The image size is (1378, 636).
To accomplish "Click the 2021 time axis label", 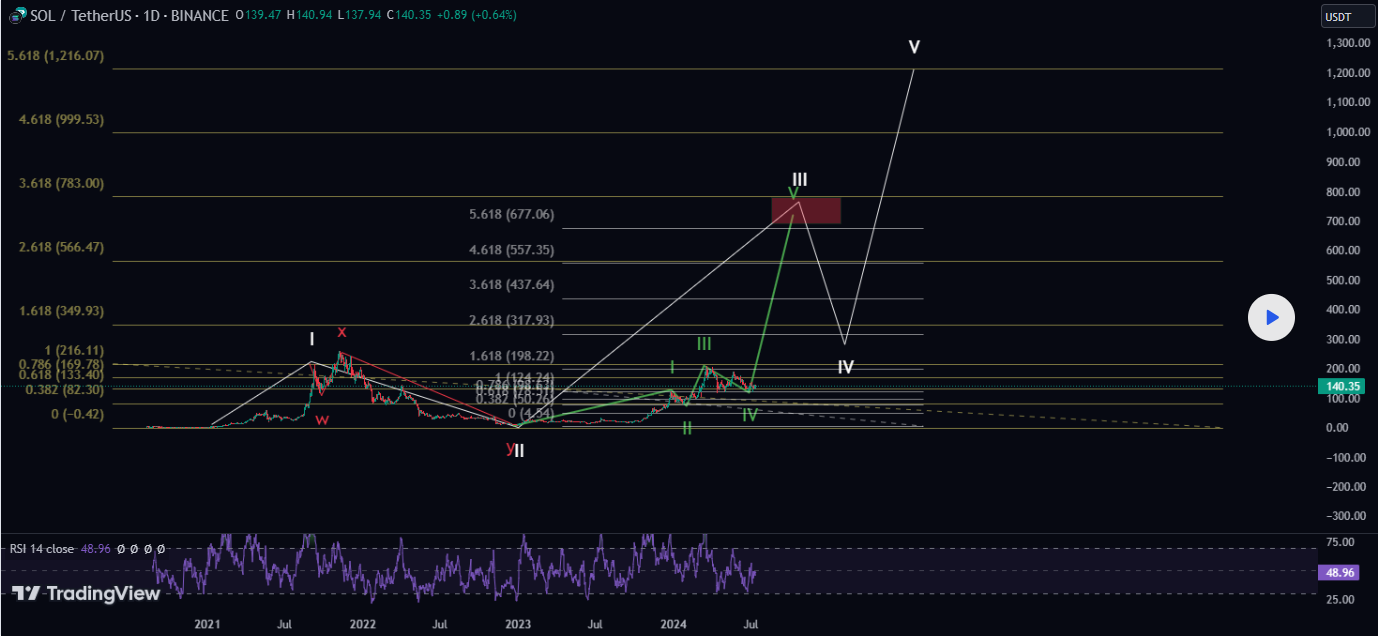I will pyautogui.click(x=207, y=624).
